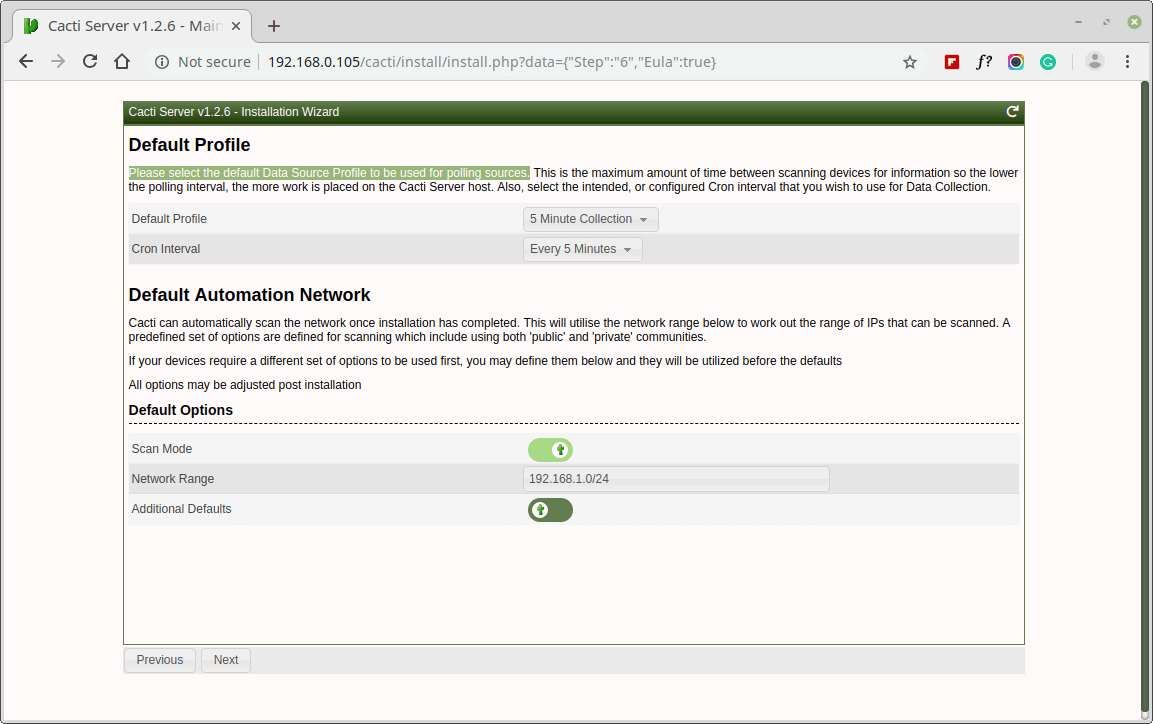Go to the Previous wizard step
Image resolution: width=1153 pixels, height=724 pixels.
click(160, 660)
